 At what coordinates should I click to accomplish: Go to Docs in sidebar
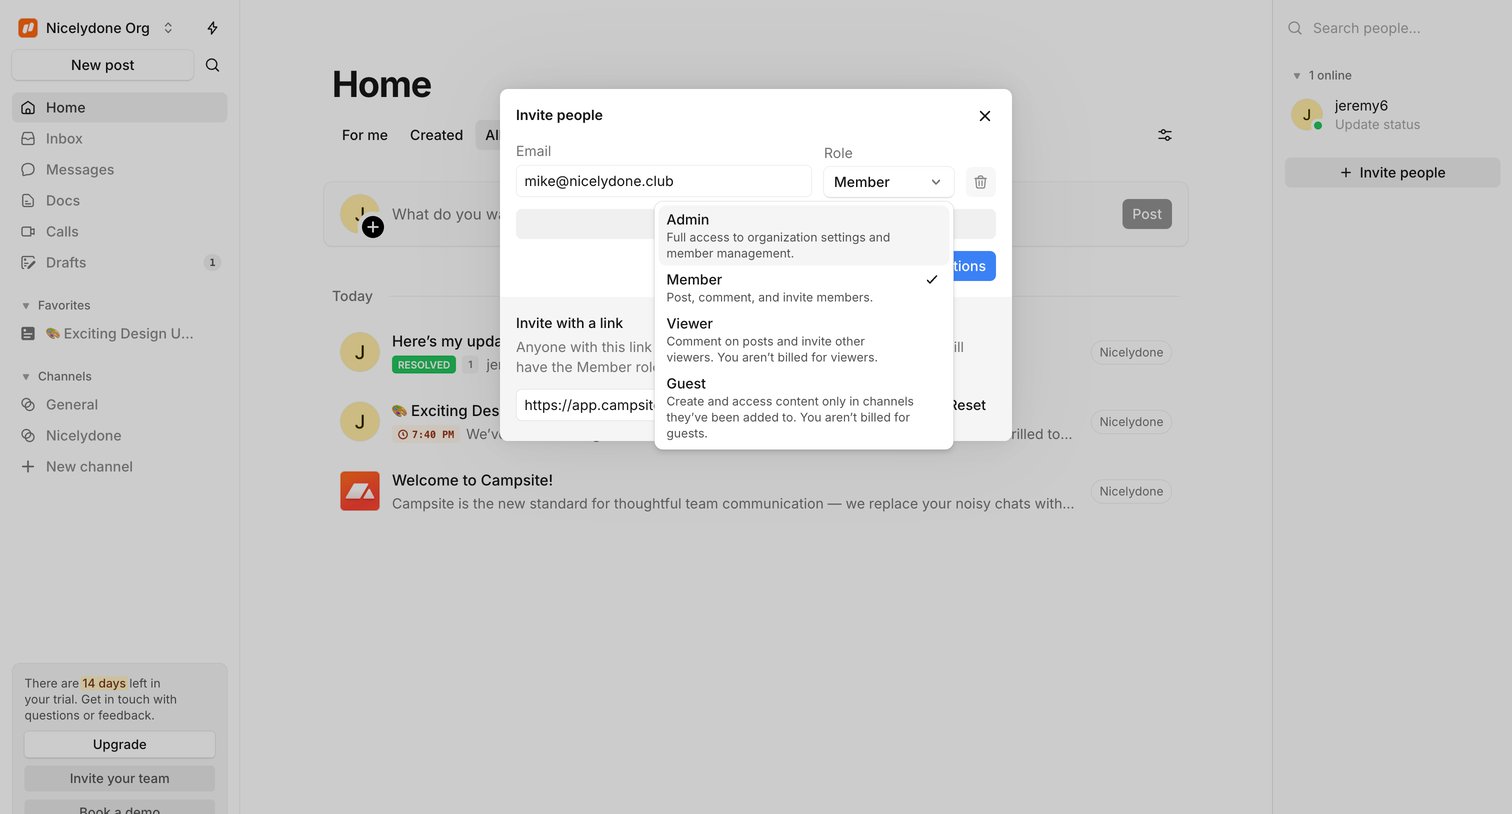(x=119, y=201)
